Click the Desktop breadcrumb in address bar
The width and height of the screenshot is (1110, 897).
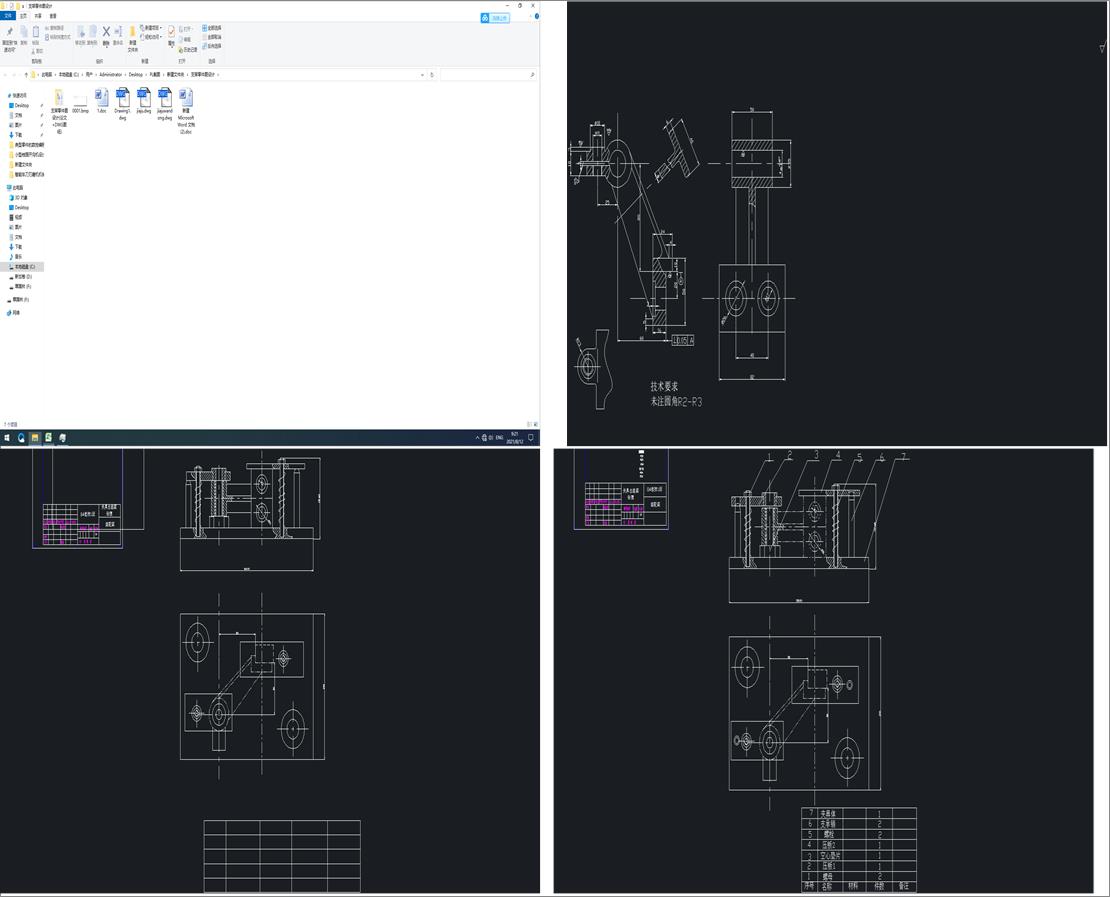[x=135, y=74]
